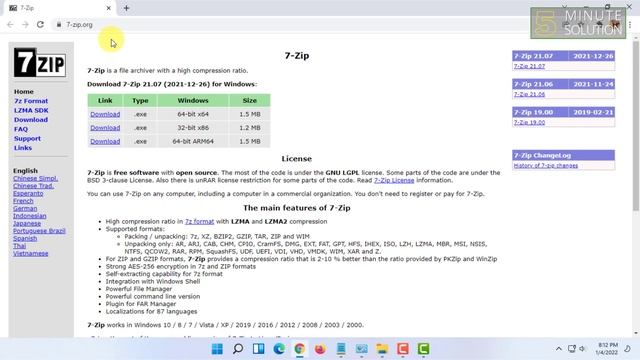The image size is (640, 360).
Task: Click the browser forward arrow
Action: point(25,24)
